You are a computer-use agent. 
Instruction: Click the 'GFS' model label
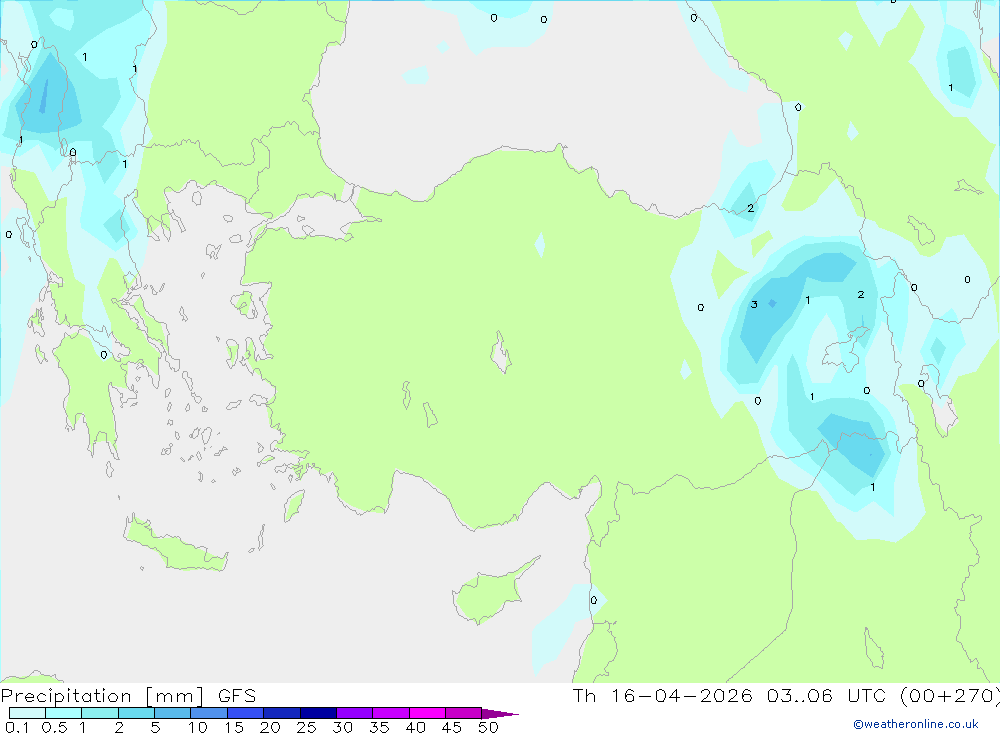tap(237, 696)
